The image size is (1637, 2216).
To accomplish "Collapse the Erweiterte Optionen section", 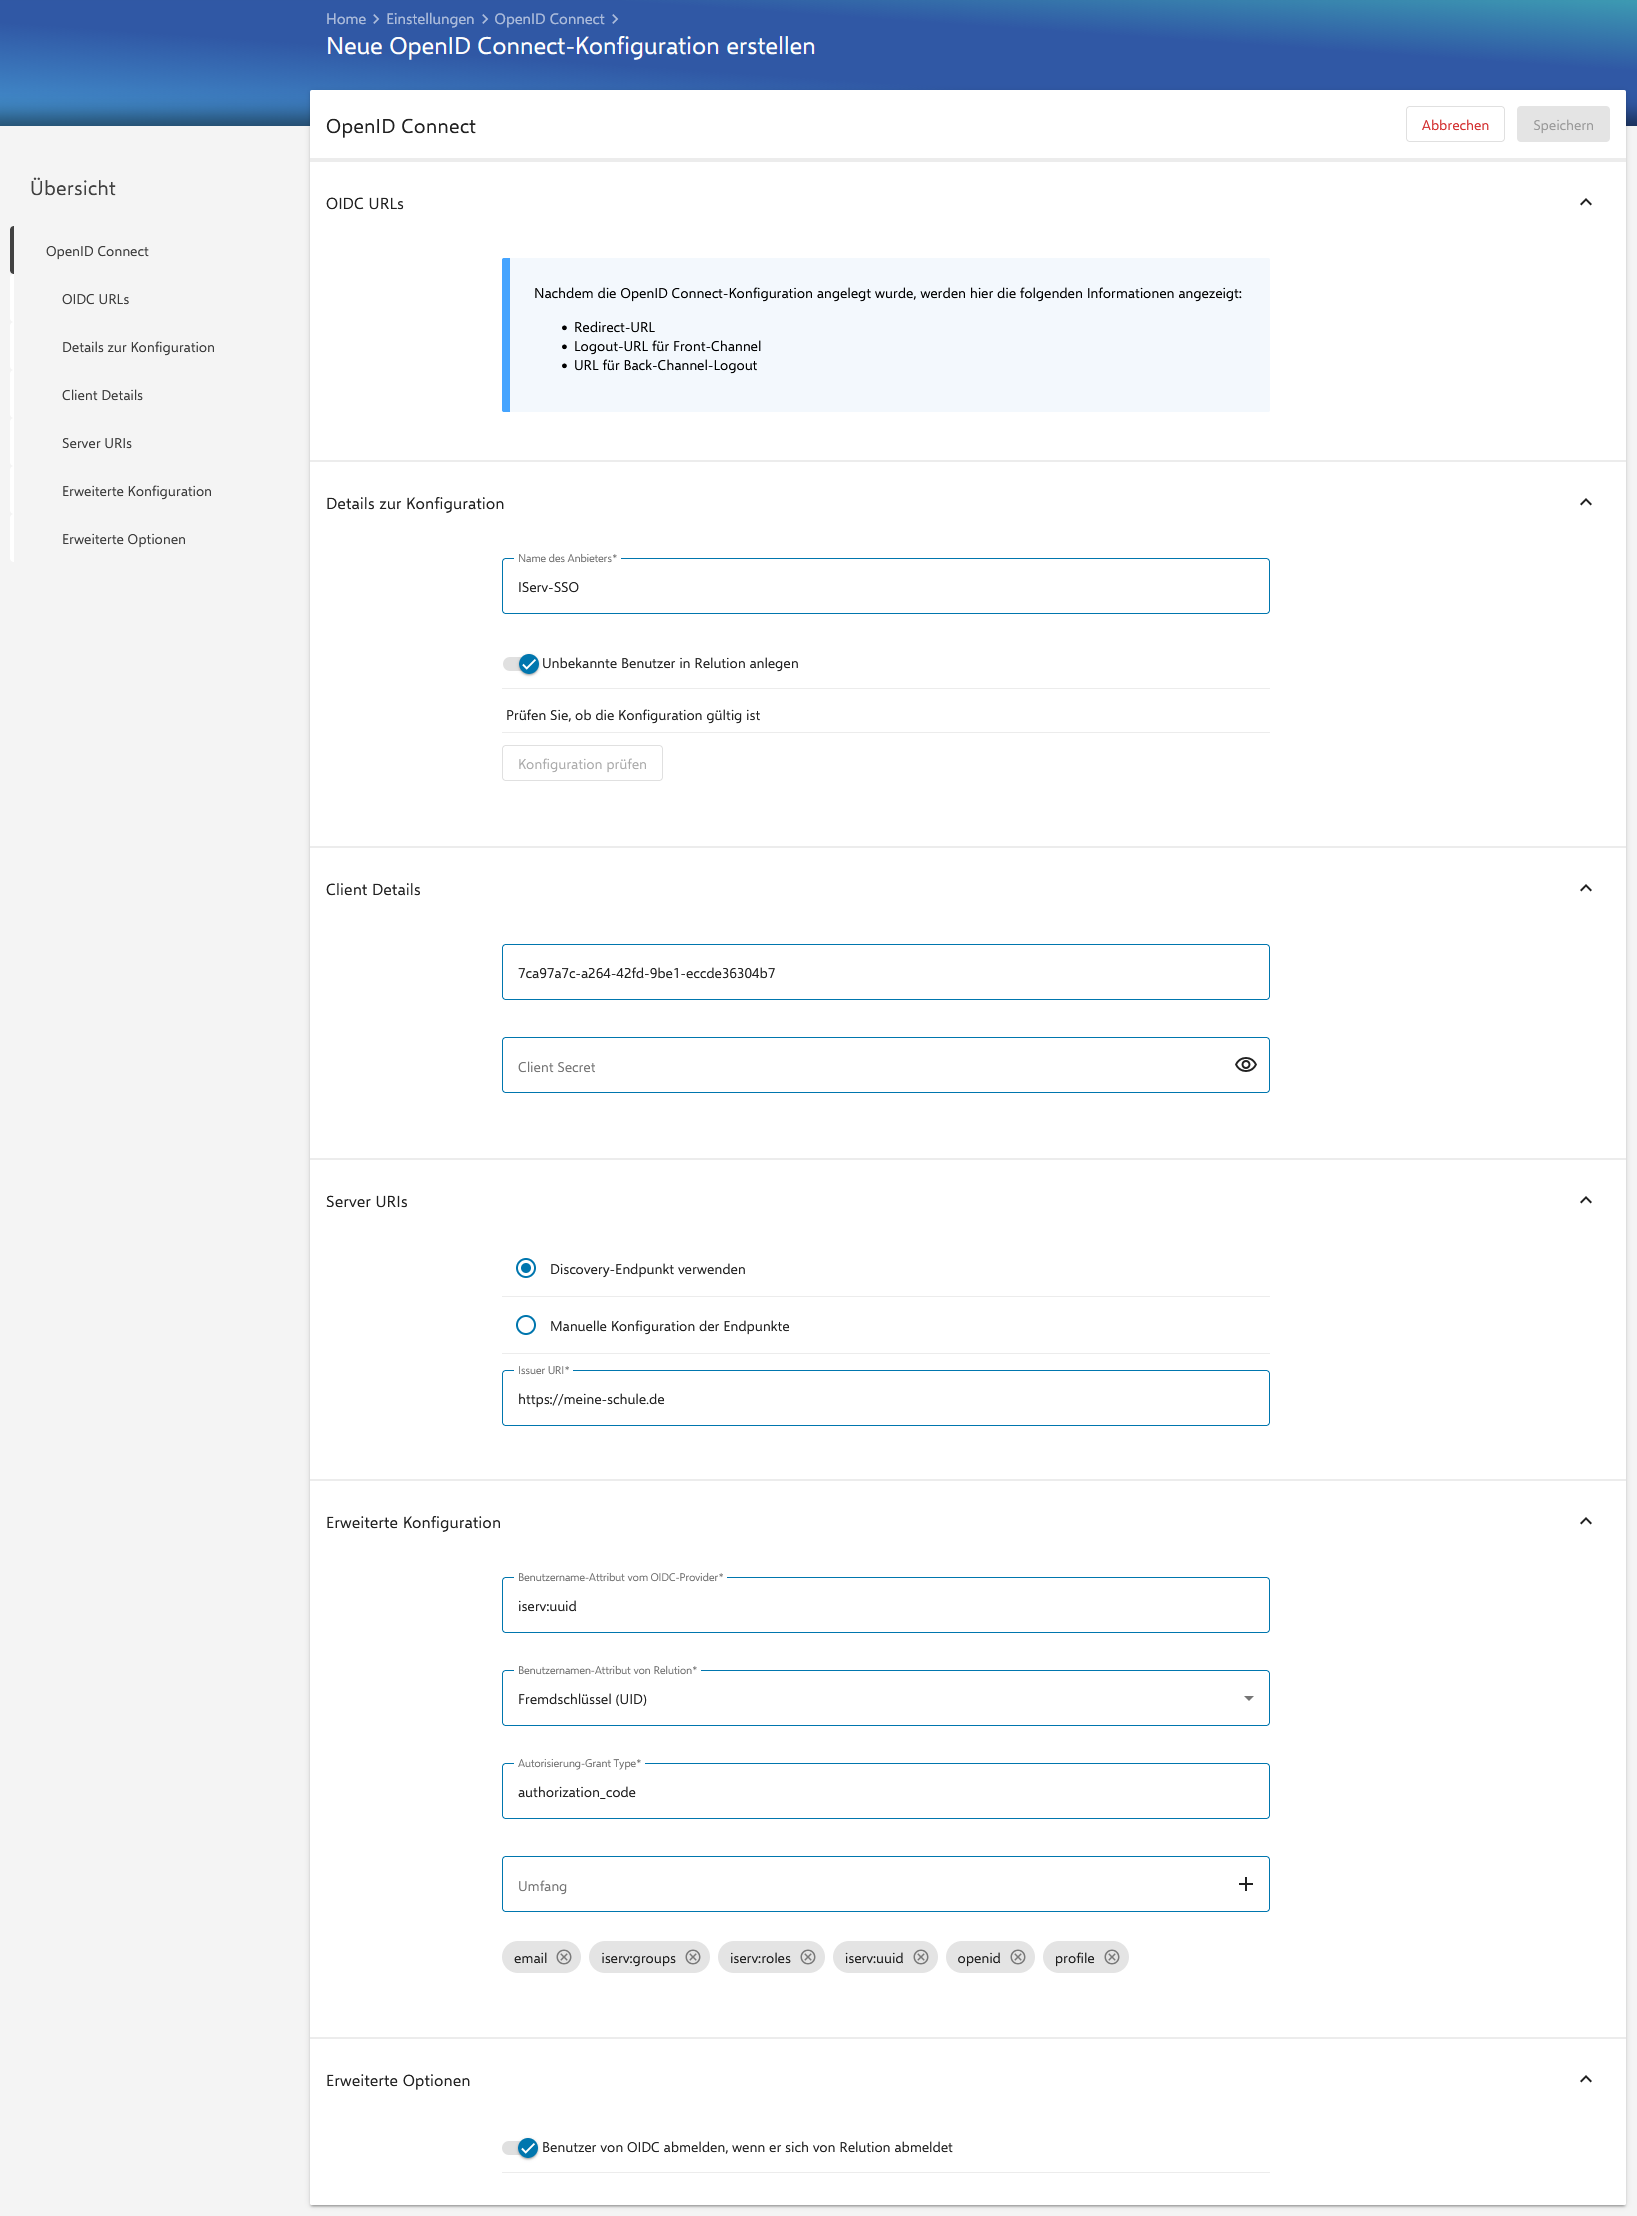I will pos(1586,2079).
